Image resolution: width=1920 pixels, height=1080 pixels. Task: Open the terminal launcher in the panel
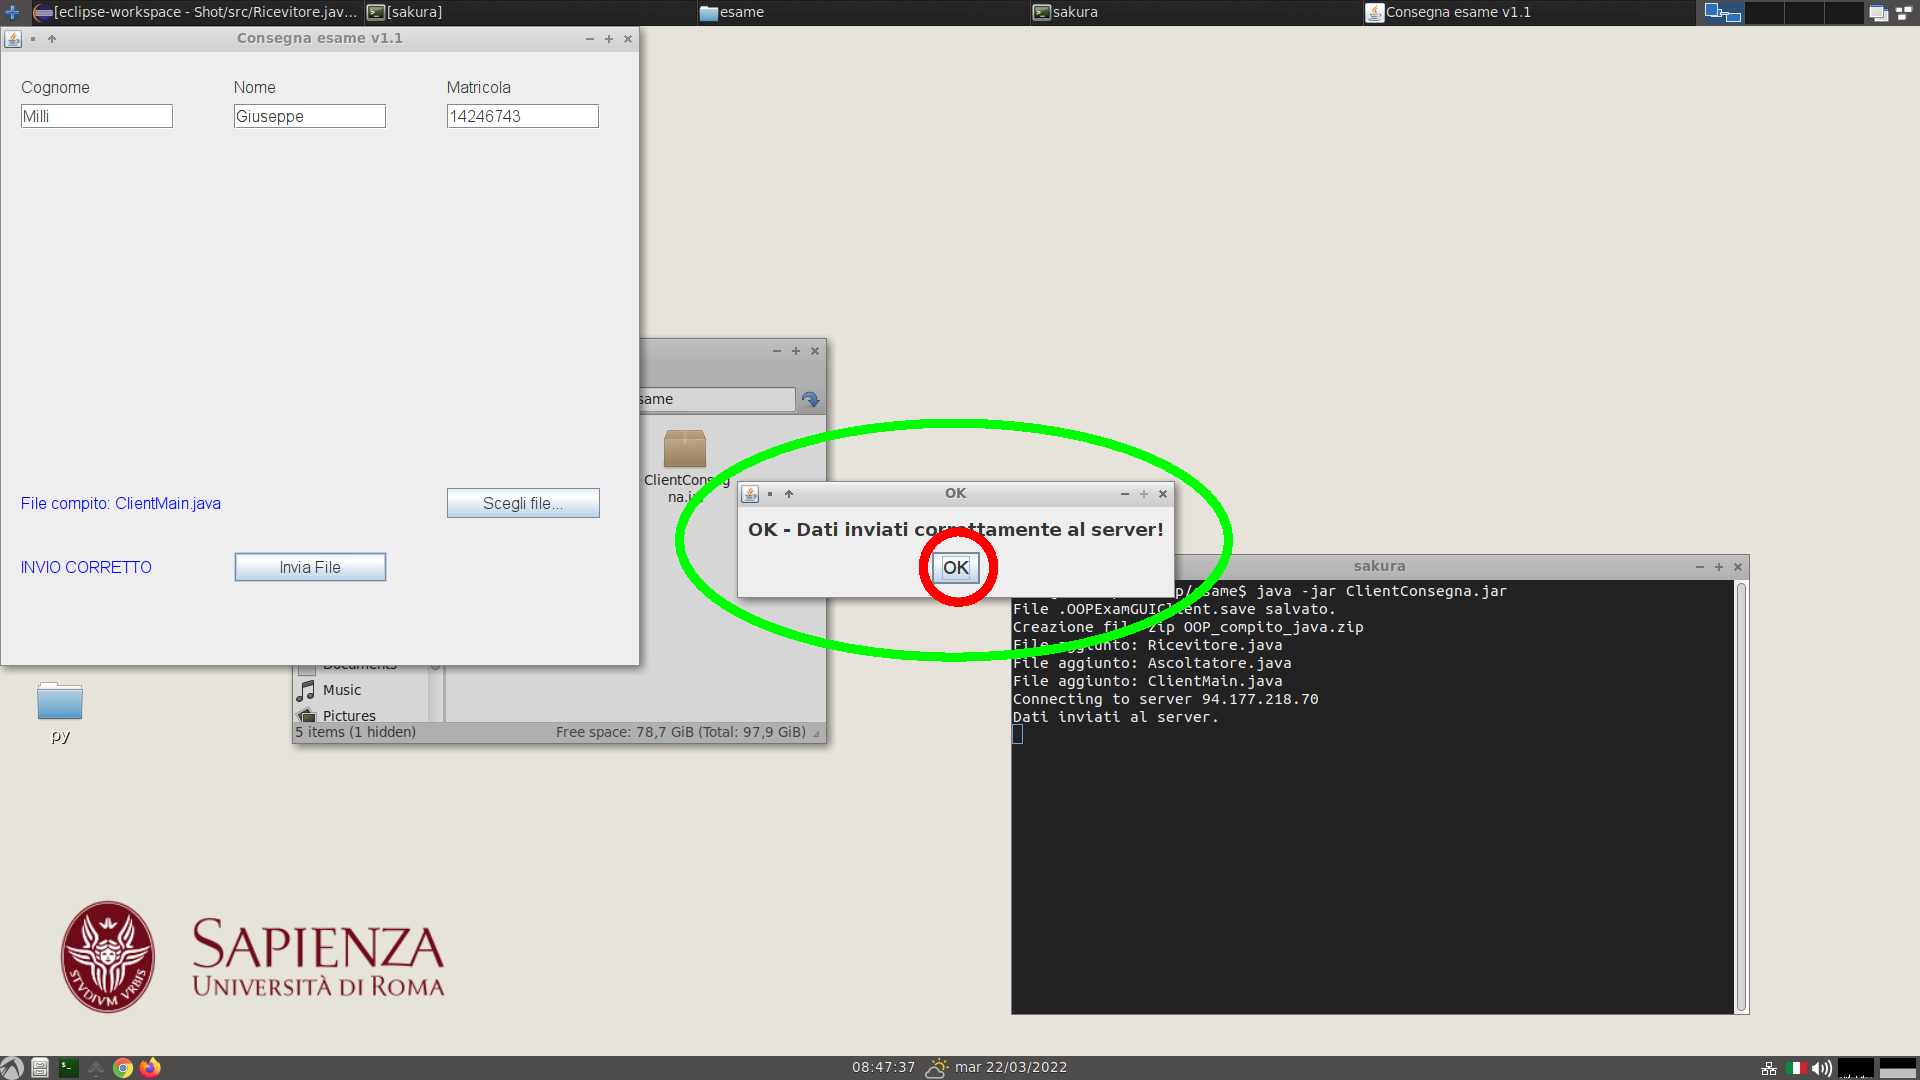pos(68,1068)
